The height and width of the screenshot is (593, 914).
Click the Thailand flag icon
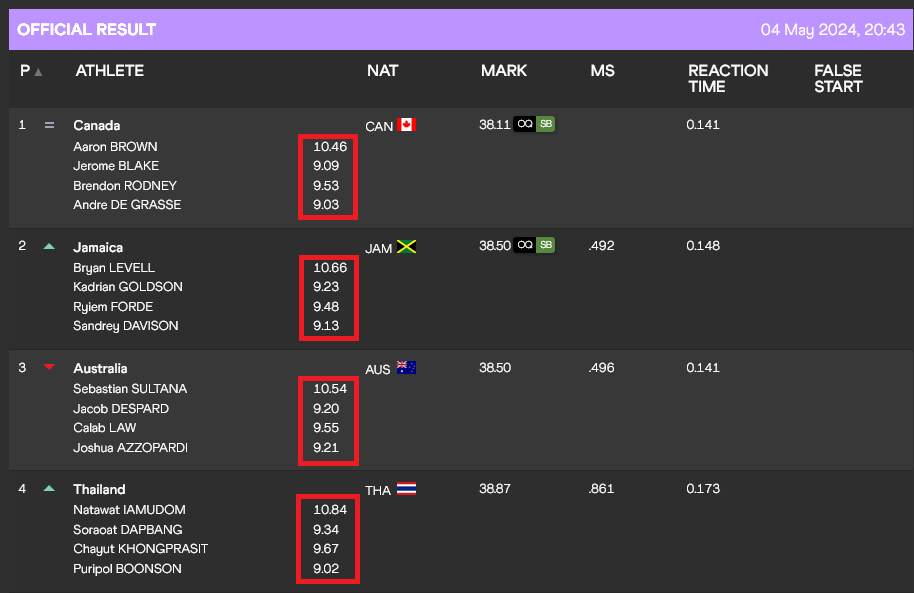[406, 489]
